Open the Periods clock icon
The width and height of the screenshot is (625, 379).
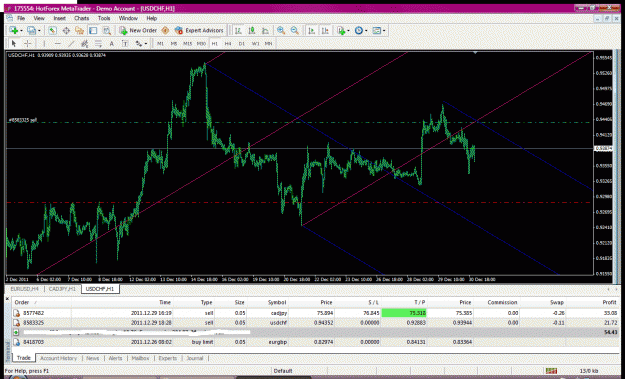click(358, 30)
